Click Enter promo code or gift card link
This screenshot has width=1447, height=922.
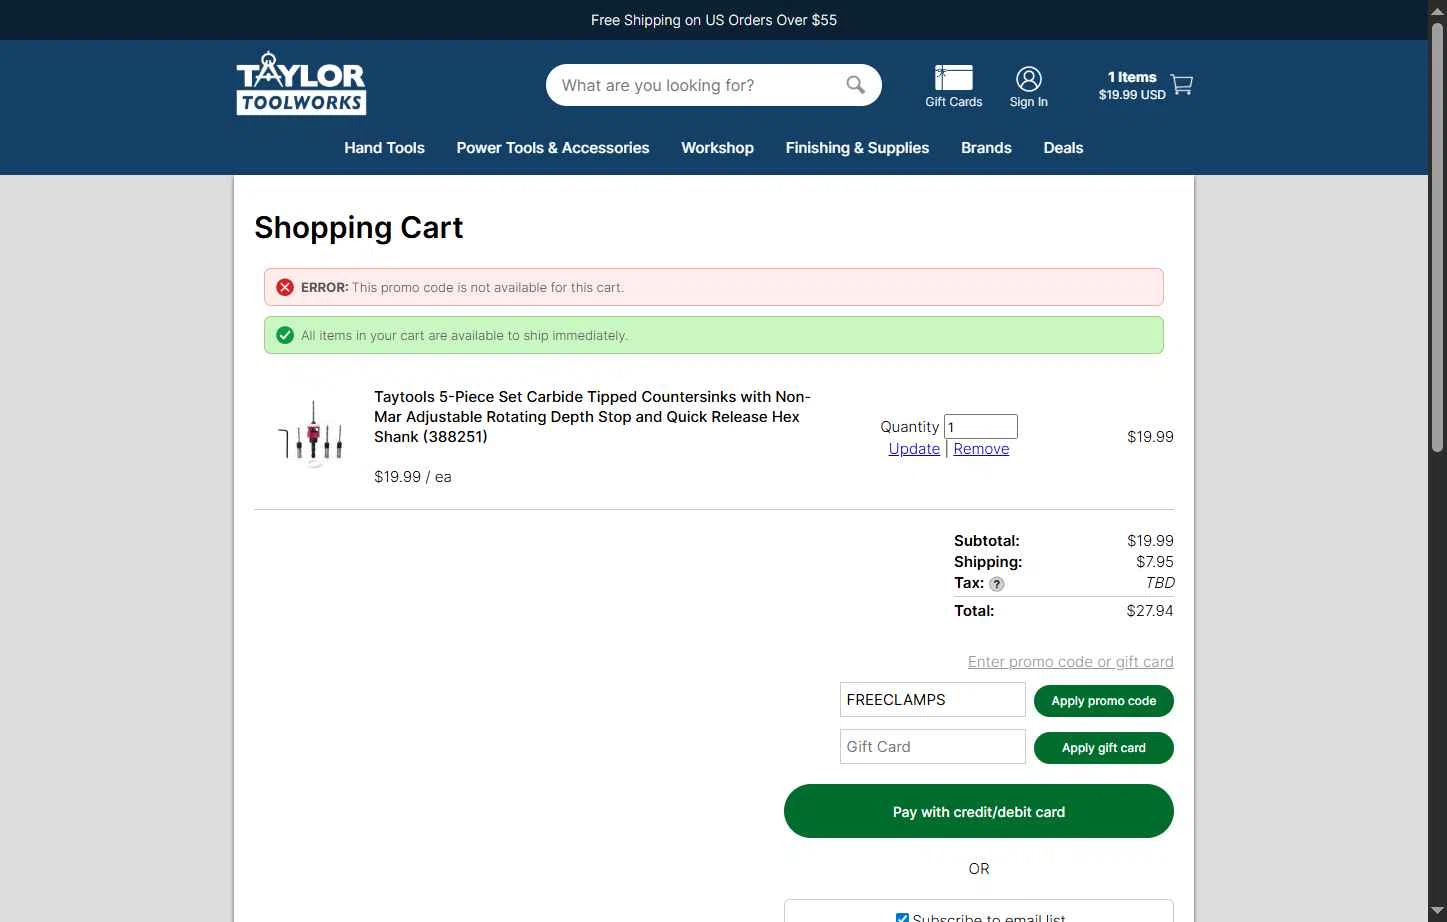coord(1070,662)
